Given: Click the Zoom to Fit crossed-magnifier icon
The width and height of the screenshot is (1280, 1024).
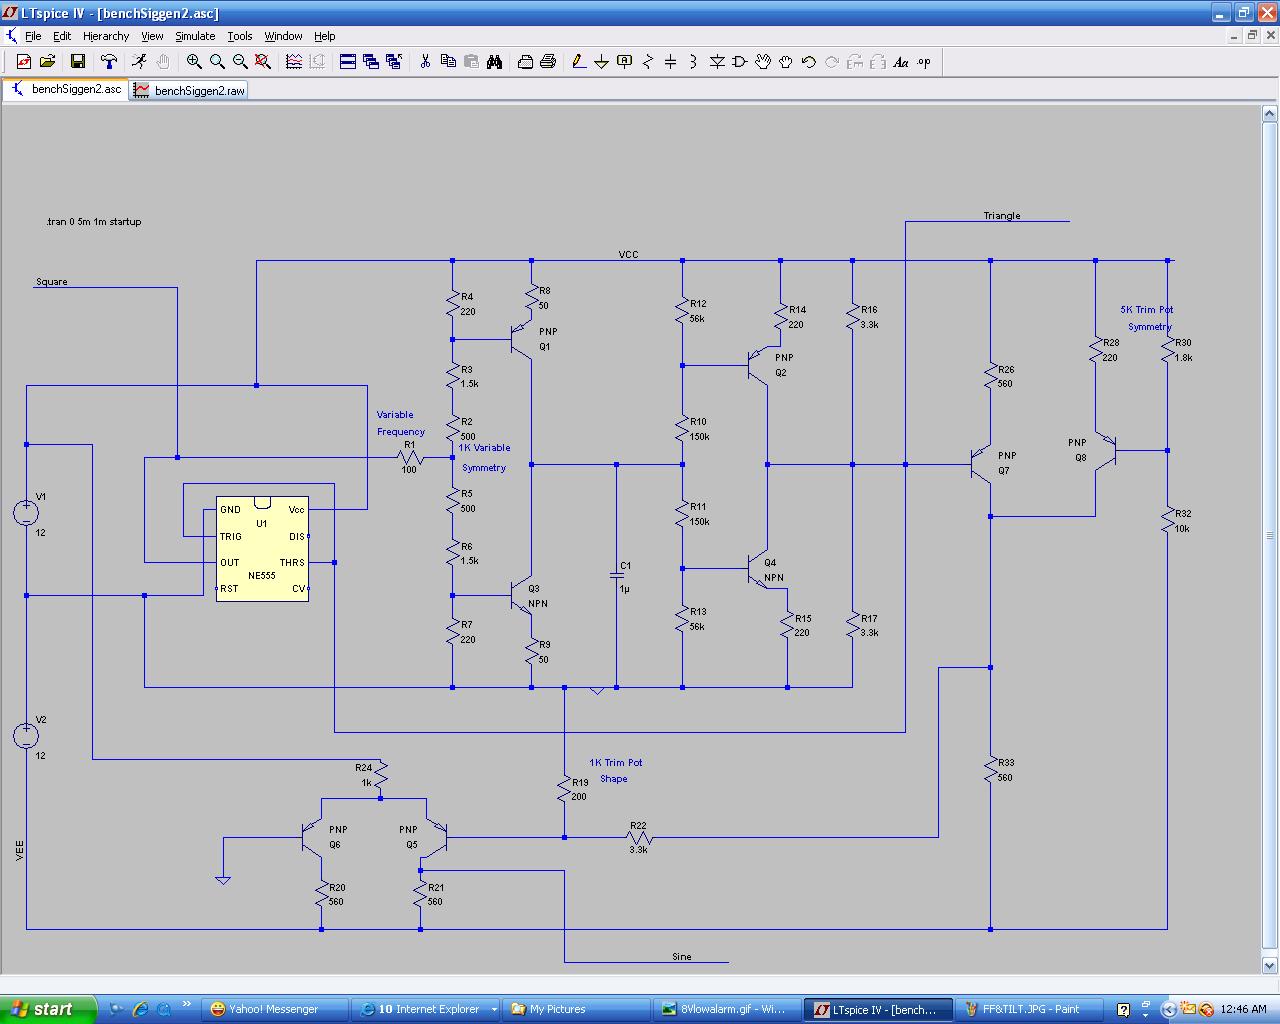Looking at the screenshot, I should pos(263,62).
